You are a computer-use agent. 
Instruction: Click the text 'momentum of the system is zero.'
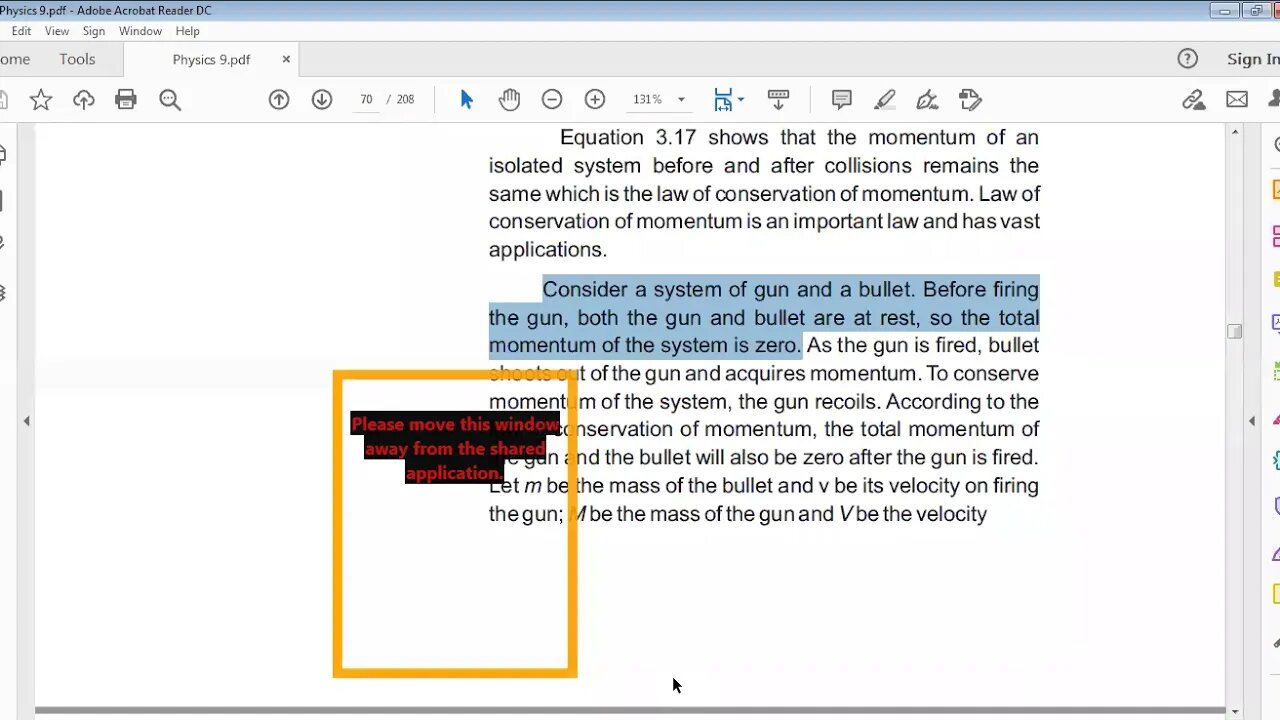click(x=645, y=346)
